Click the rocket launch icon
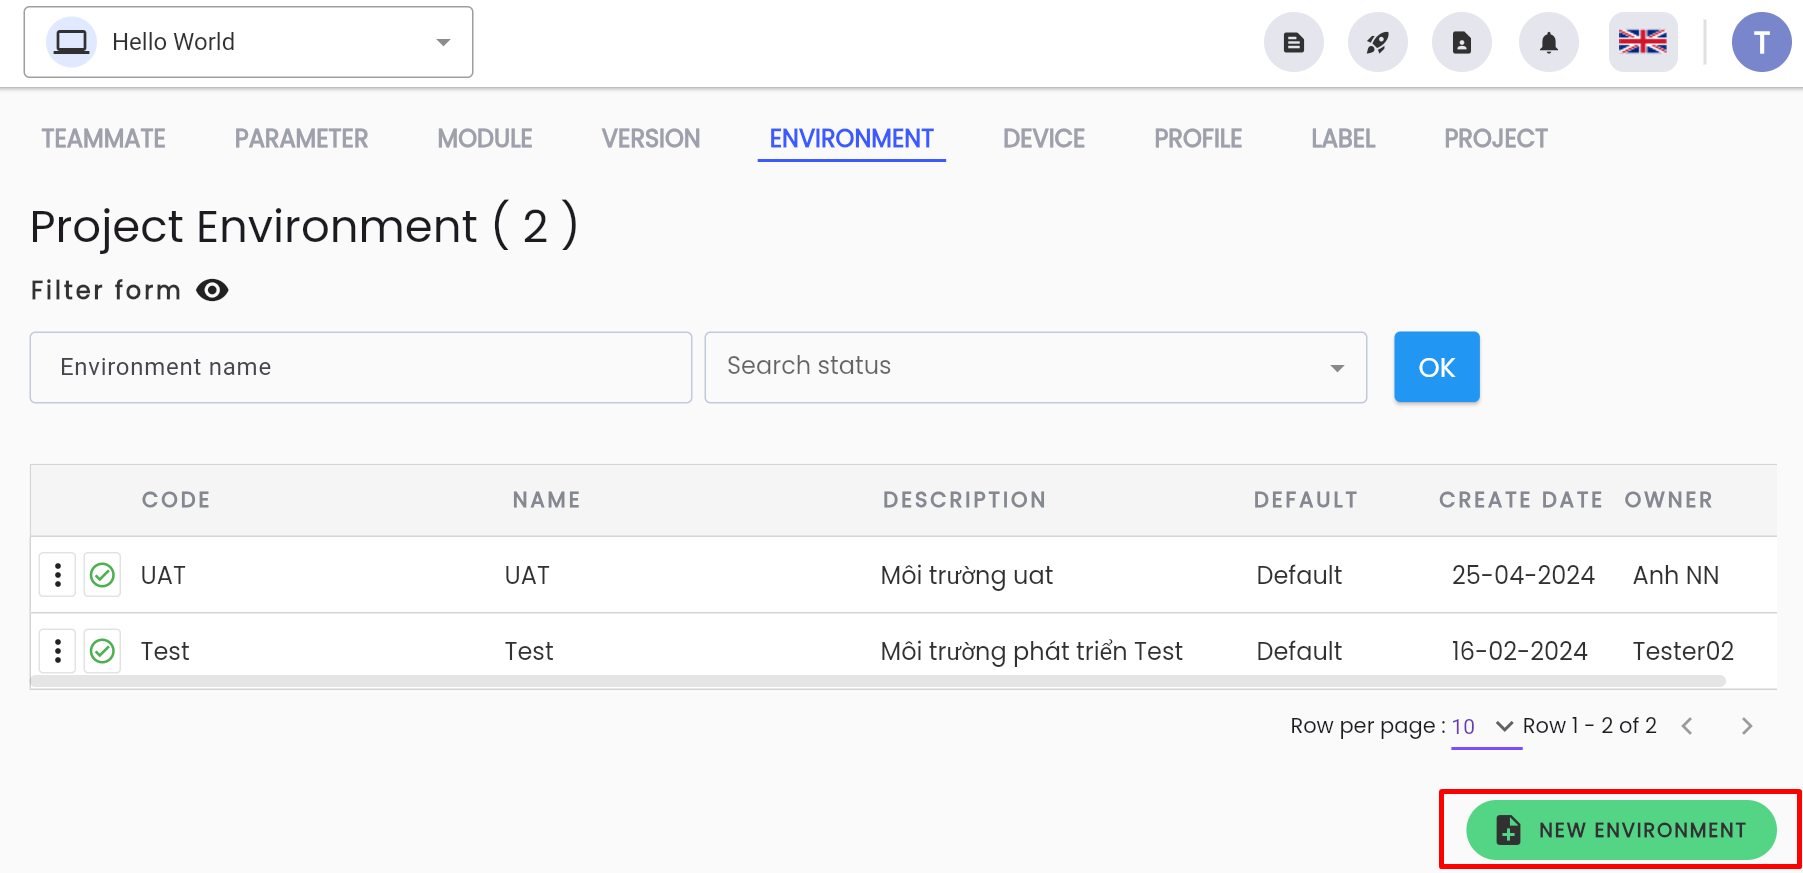 pos(1378,42)
